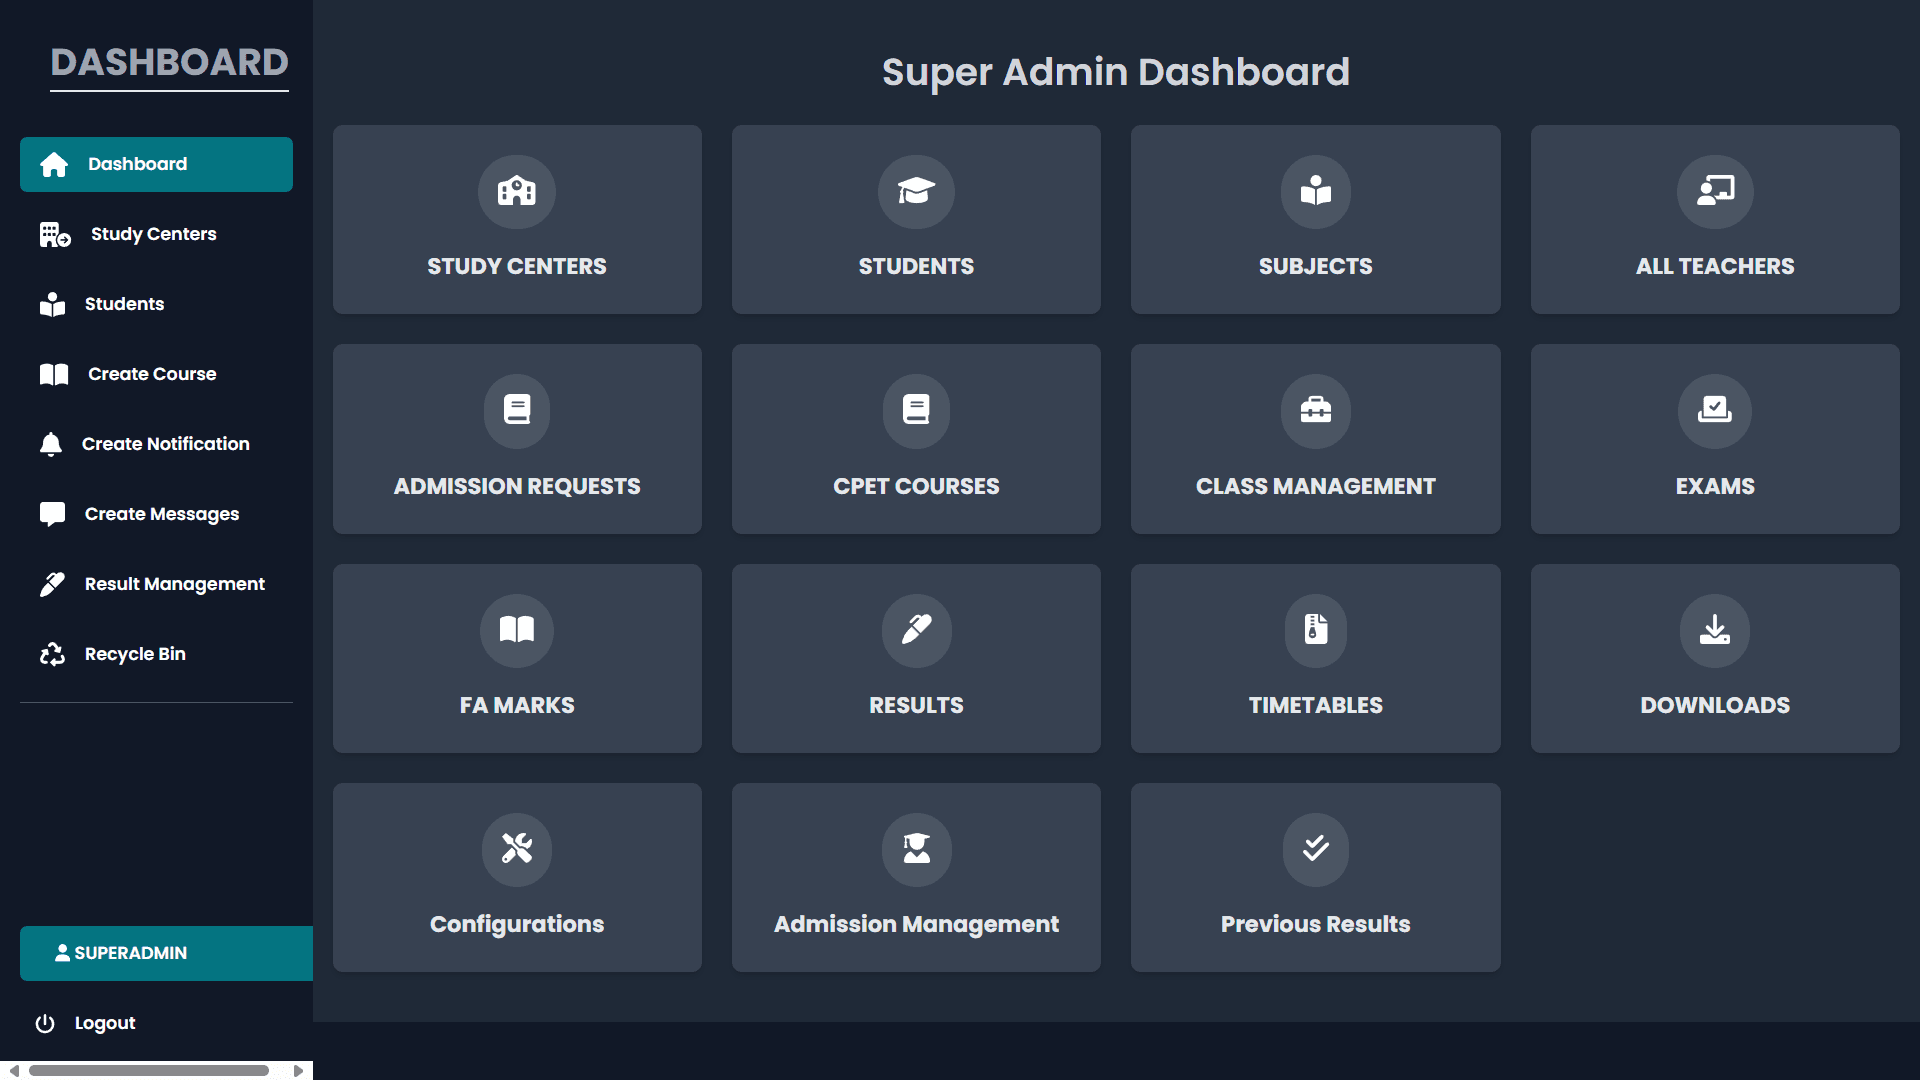The width and height of the screenshot is (1920, 1080).
Task: Click the download arrow icon on Downloads card
Action: tap(1714, 631)
